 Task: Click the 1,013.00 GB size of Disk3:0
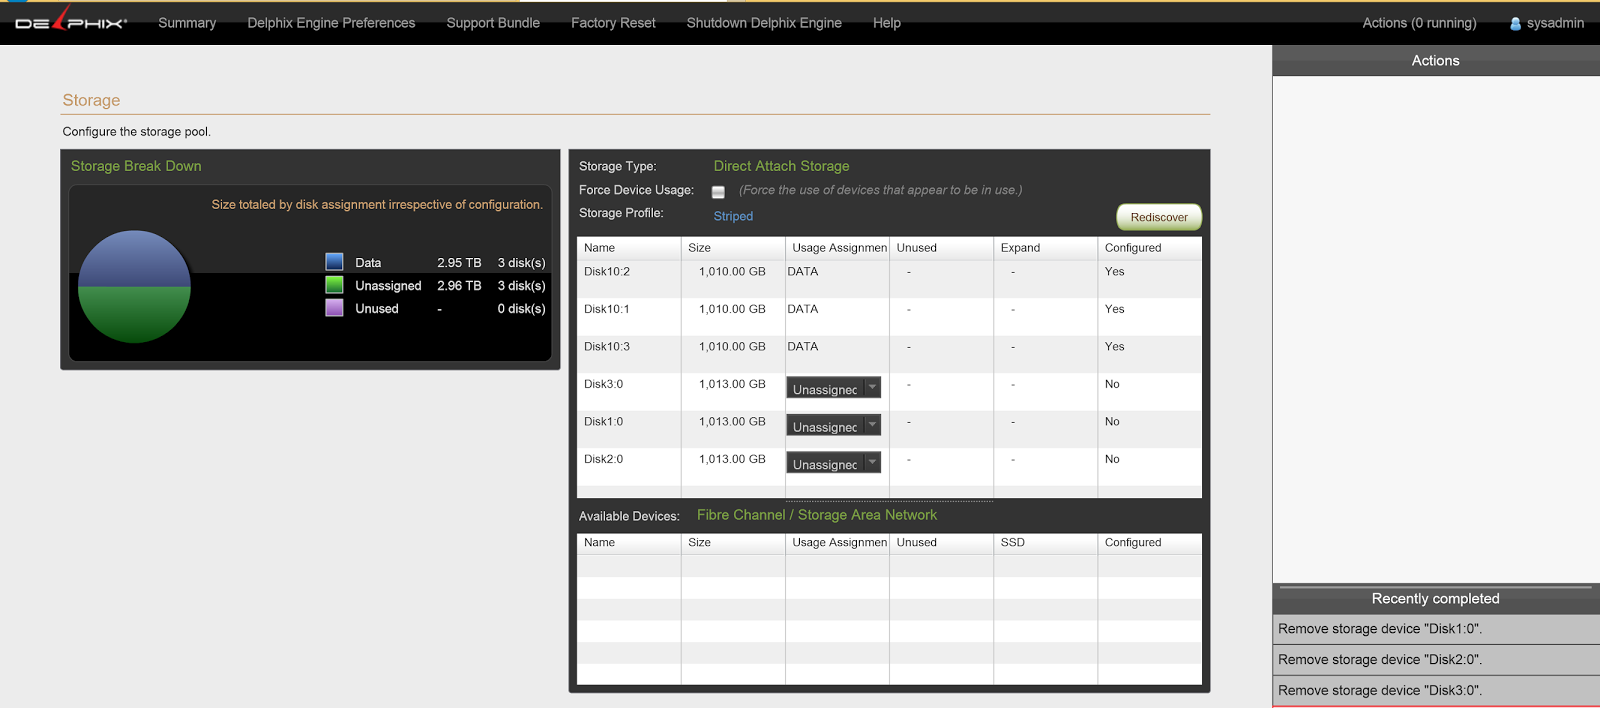click(x=732, y=384)
